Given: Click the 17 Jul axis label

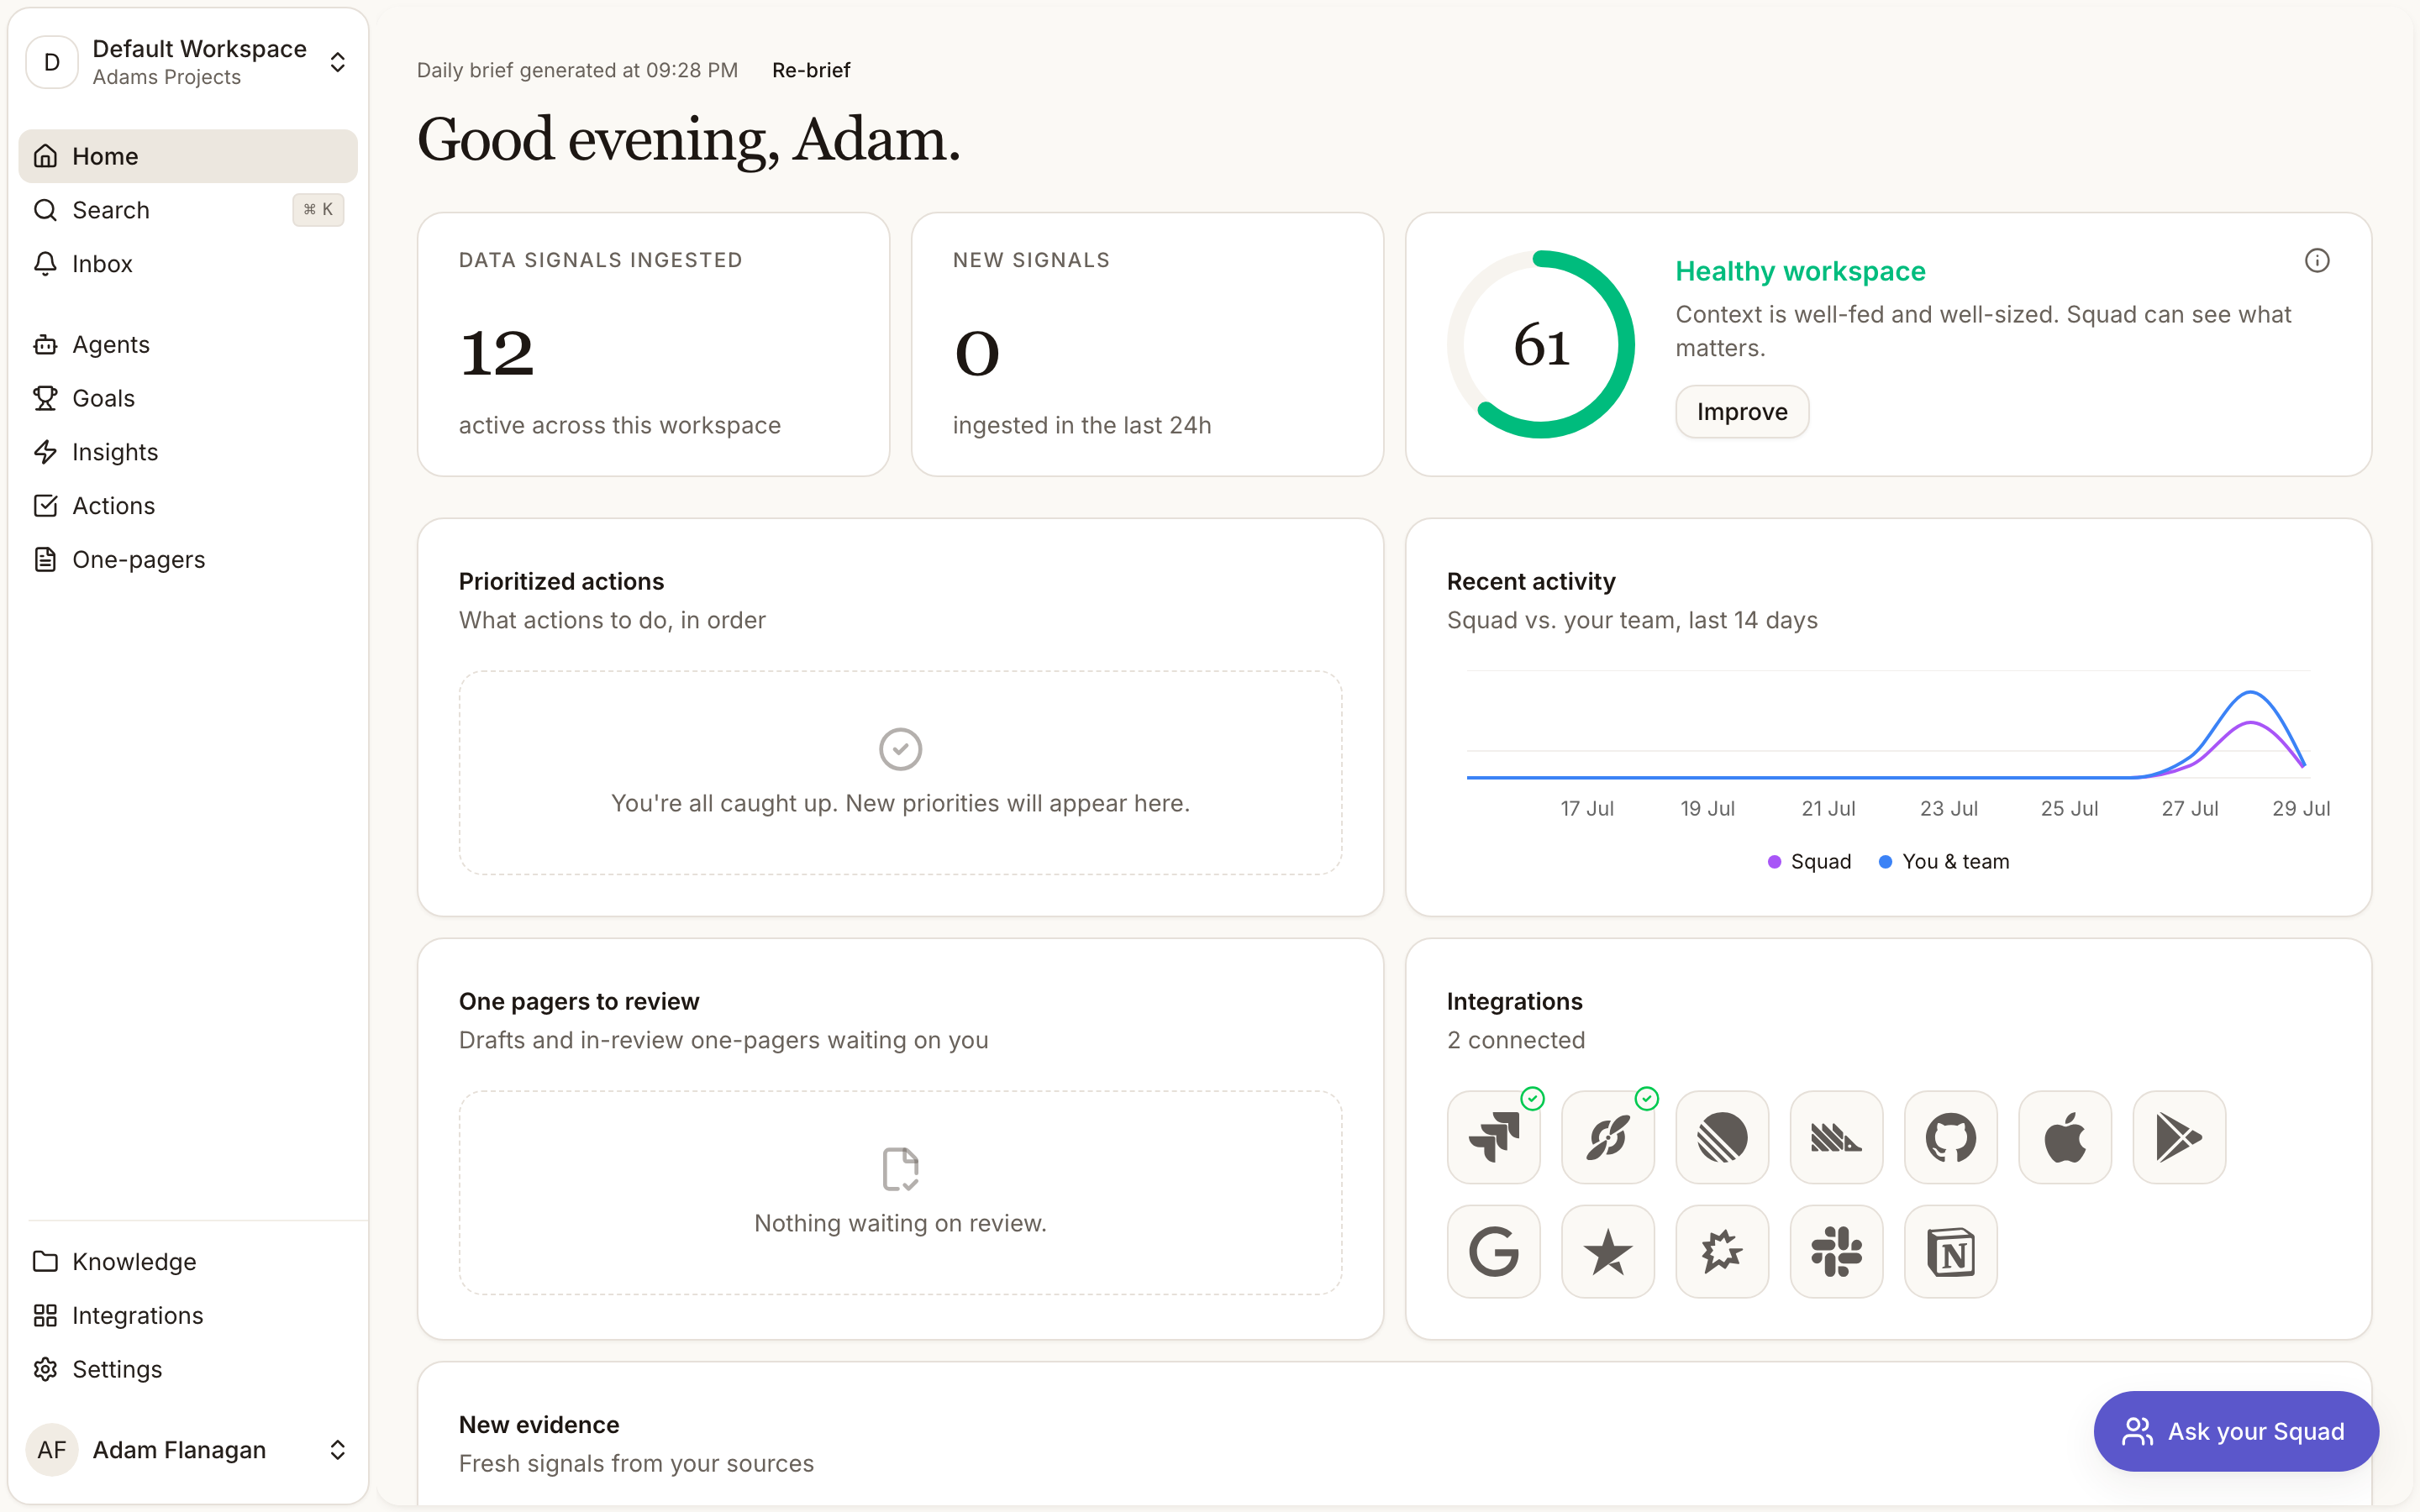Looking at the screenshot, I should 1587,808.
